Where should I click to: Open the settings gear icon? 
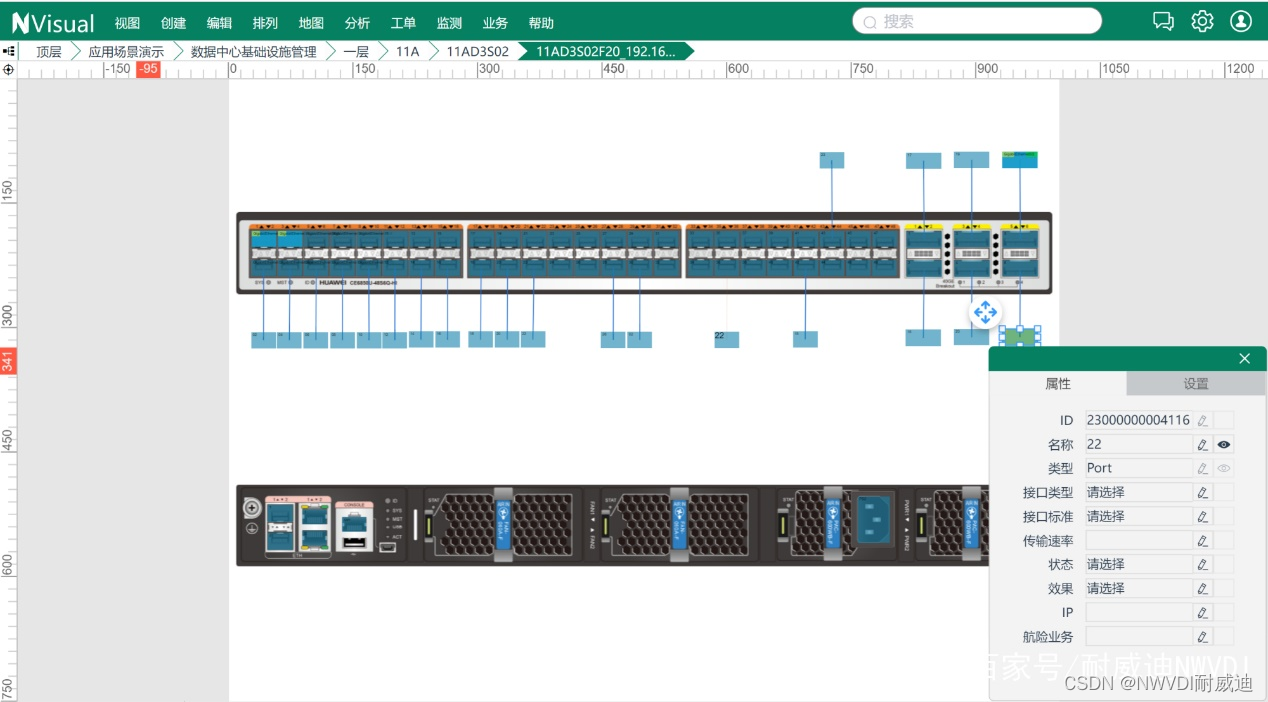point(1202,21)
